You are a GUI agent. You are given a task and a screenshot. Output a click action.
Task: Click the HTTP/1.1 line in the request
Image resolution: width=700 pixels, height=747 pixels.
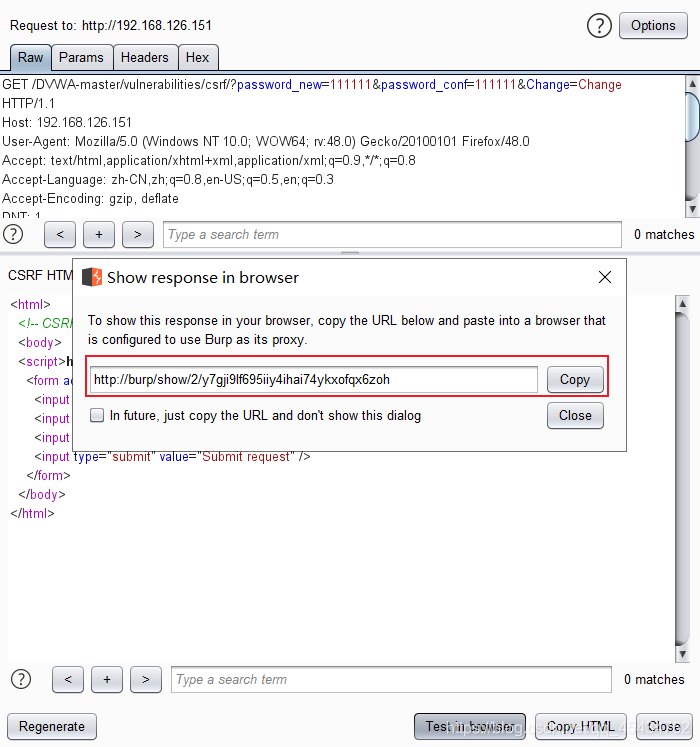click(x=29, y=103)
